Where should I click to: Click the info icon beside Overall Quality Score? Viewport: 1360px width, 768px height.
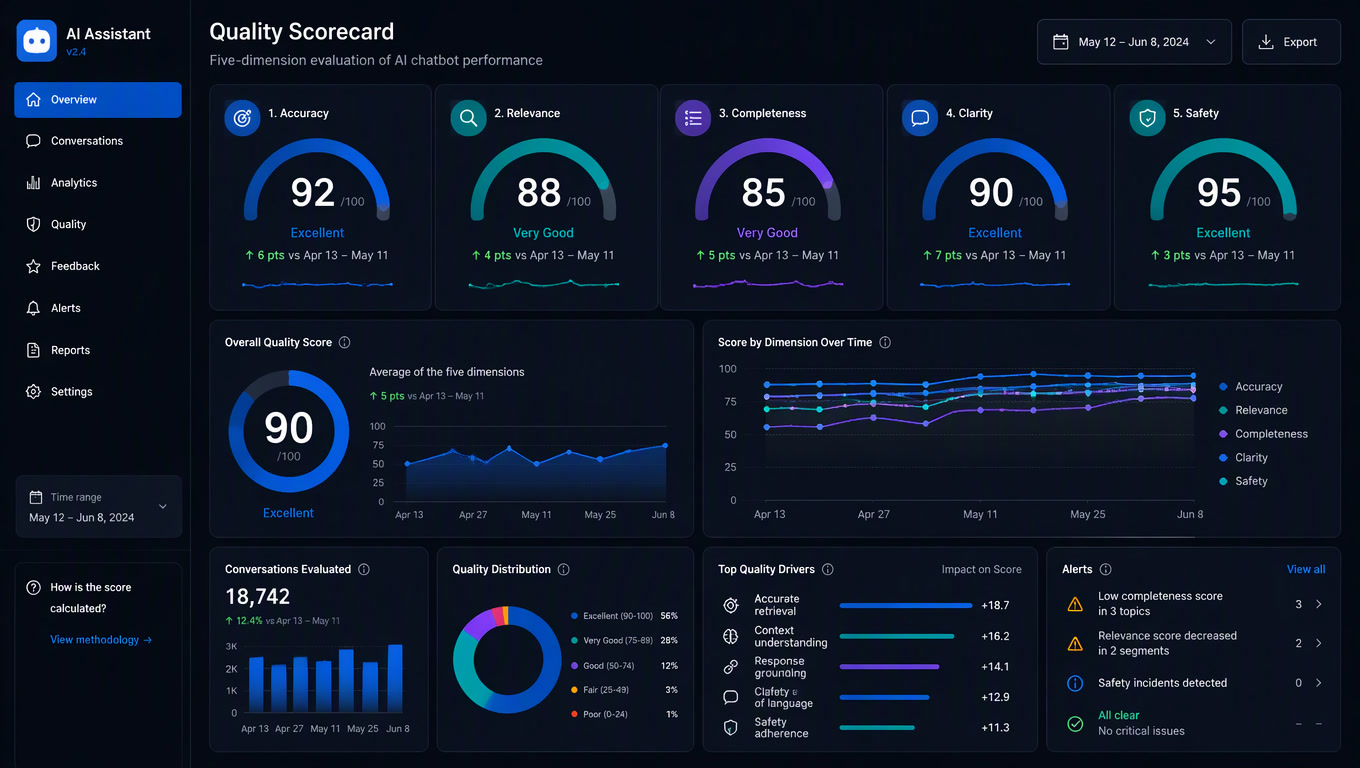pos(344,342)
